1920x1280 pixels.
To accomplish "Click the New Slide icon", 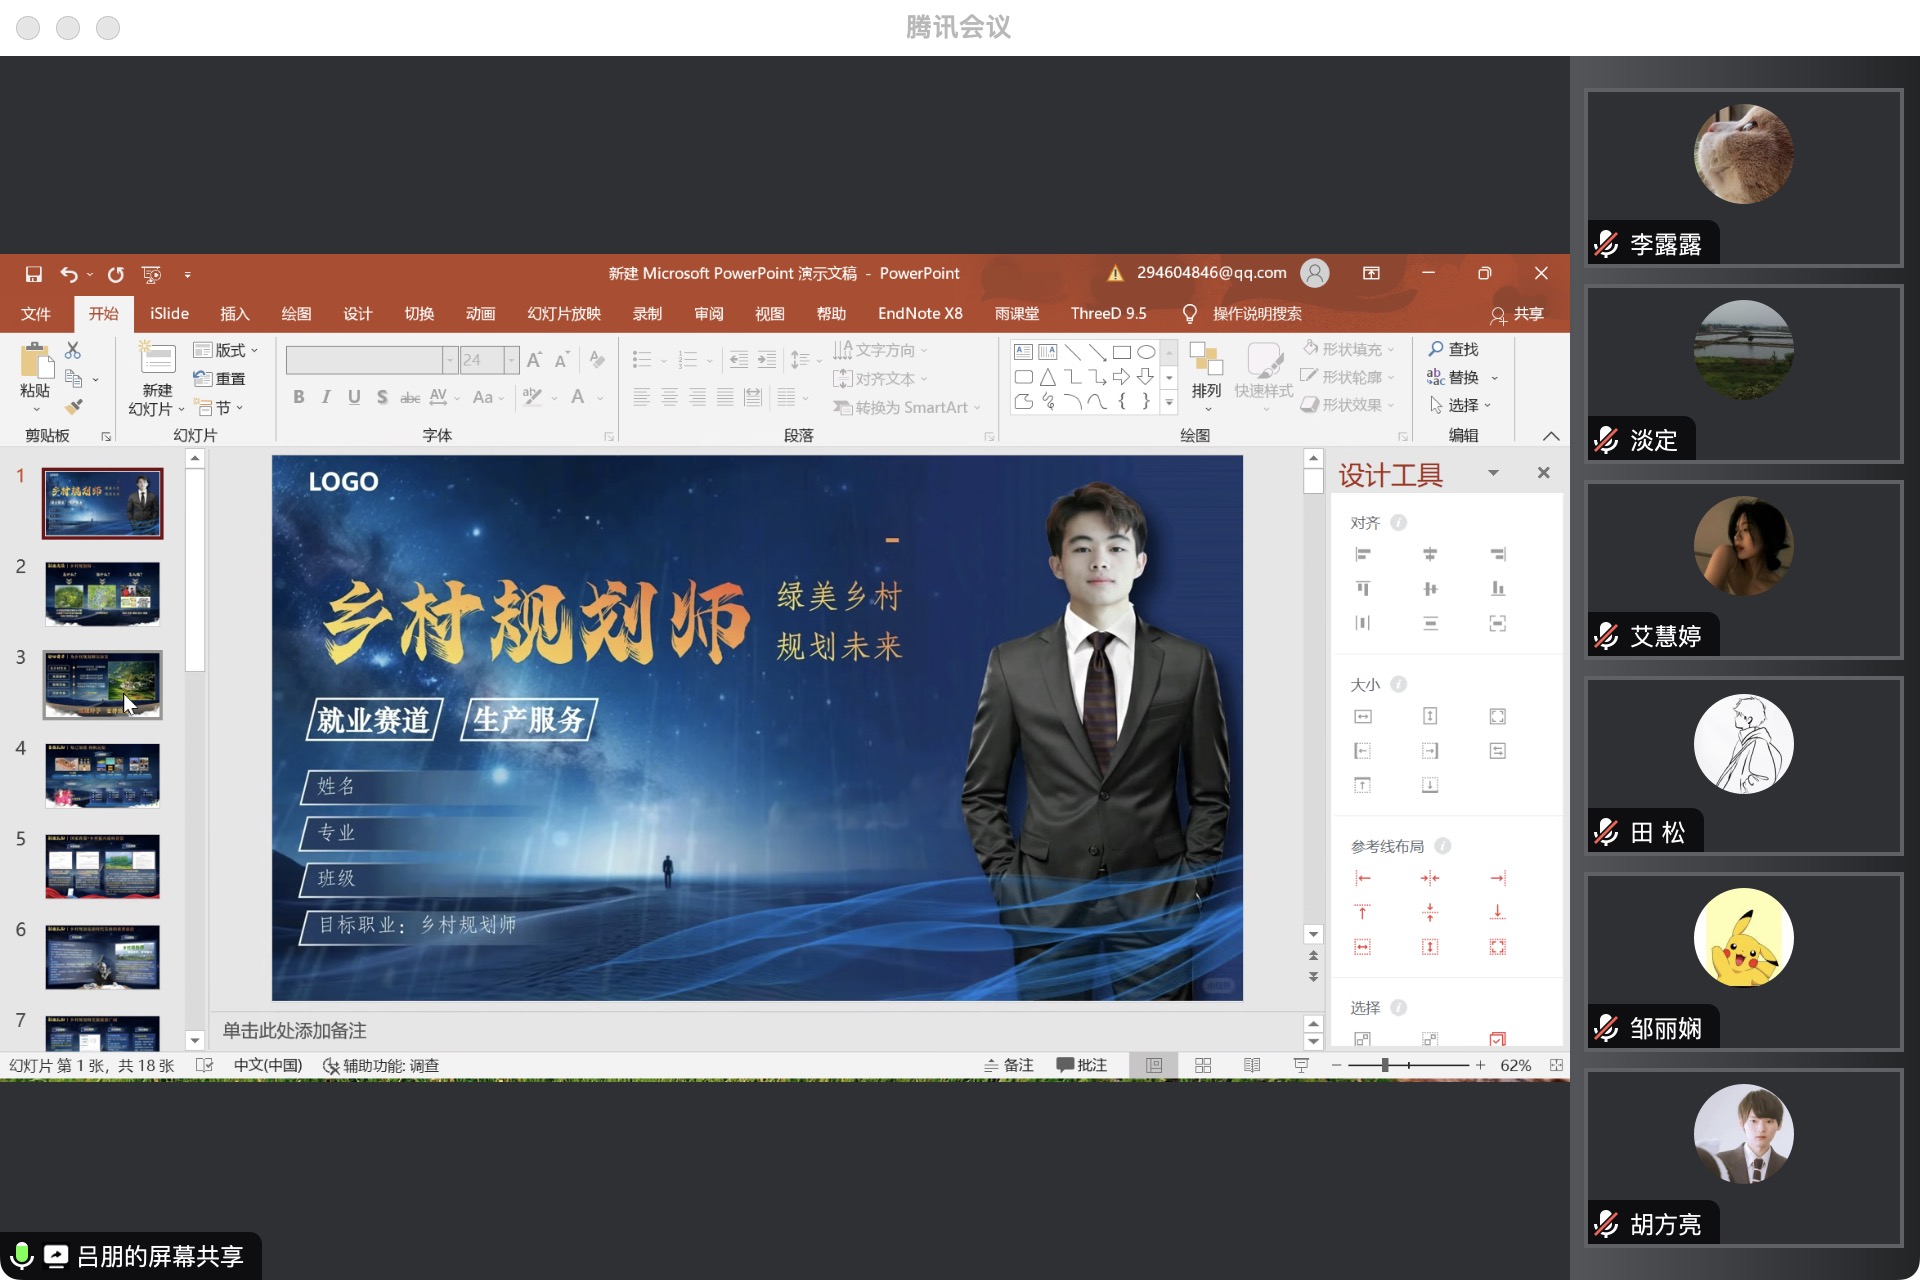I will point(157,359).
